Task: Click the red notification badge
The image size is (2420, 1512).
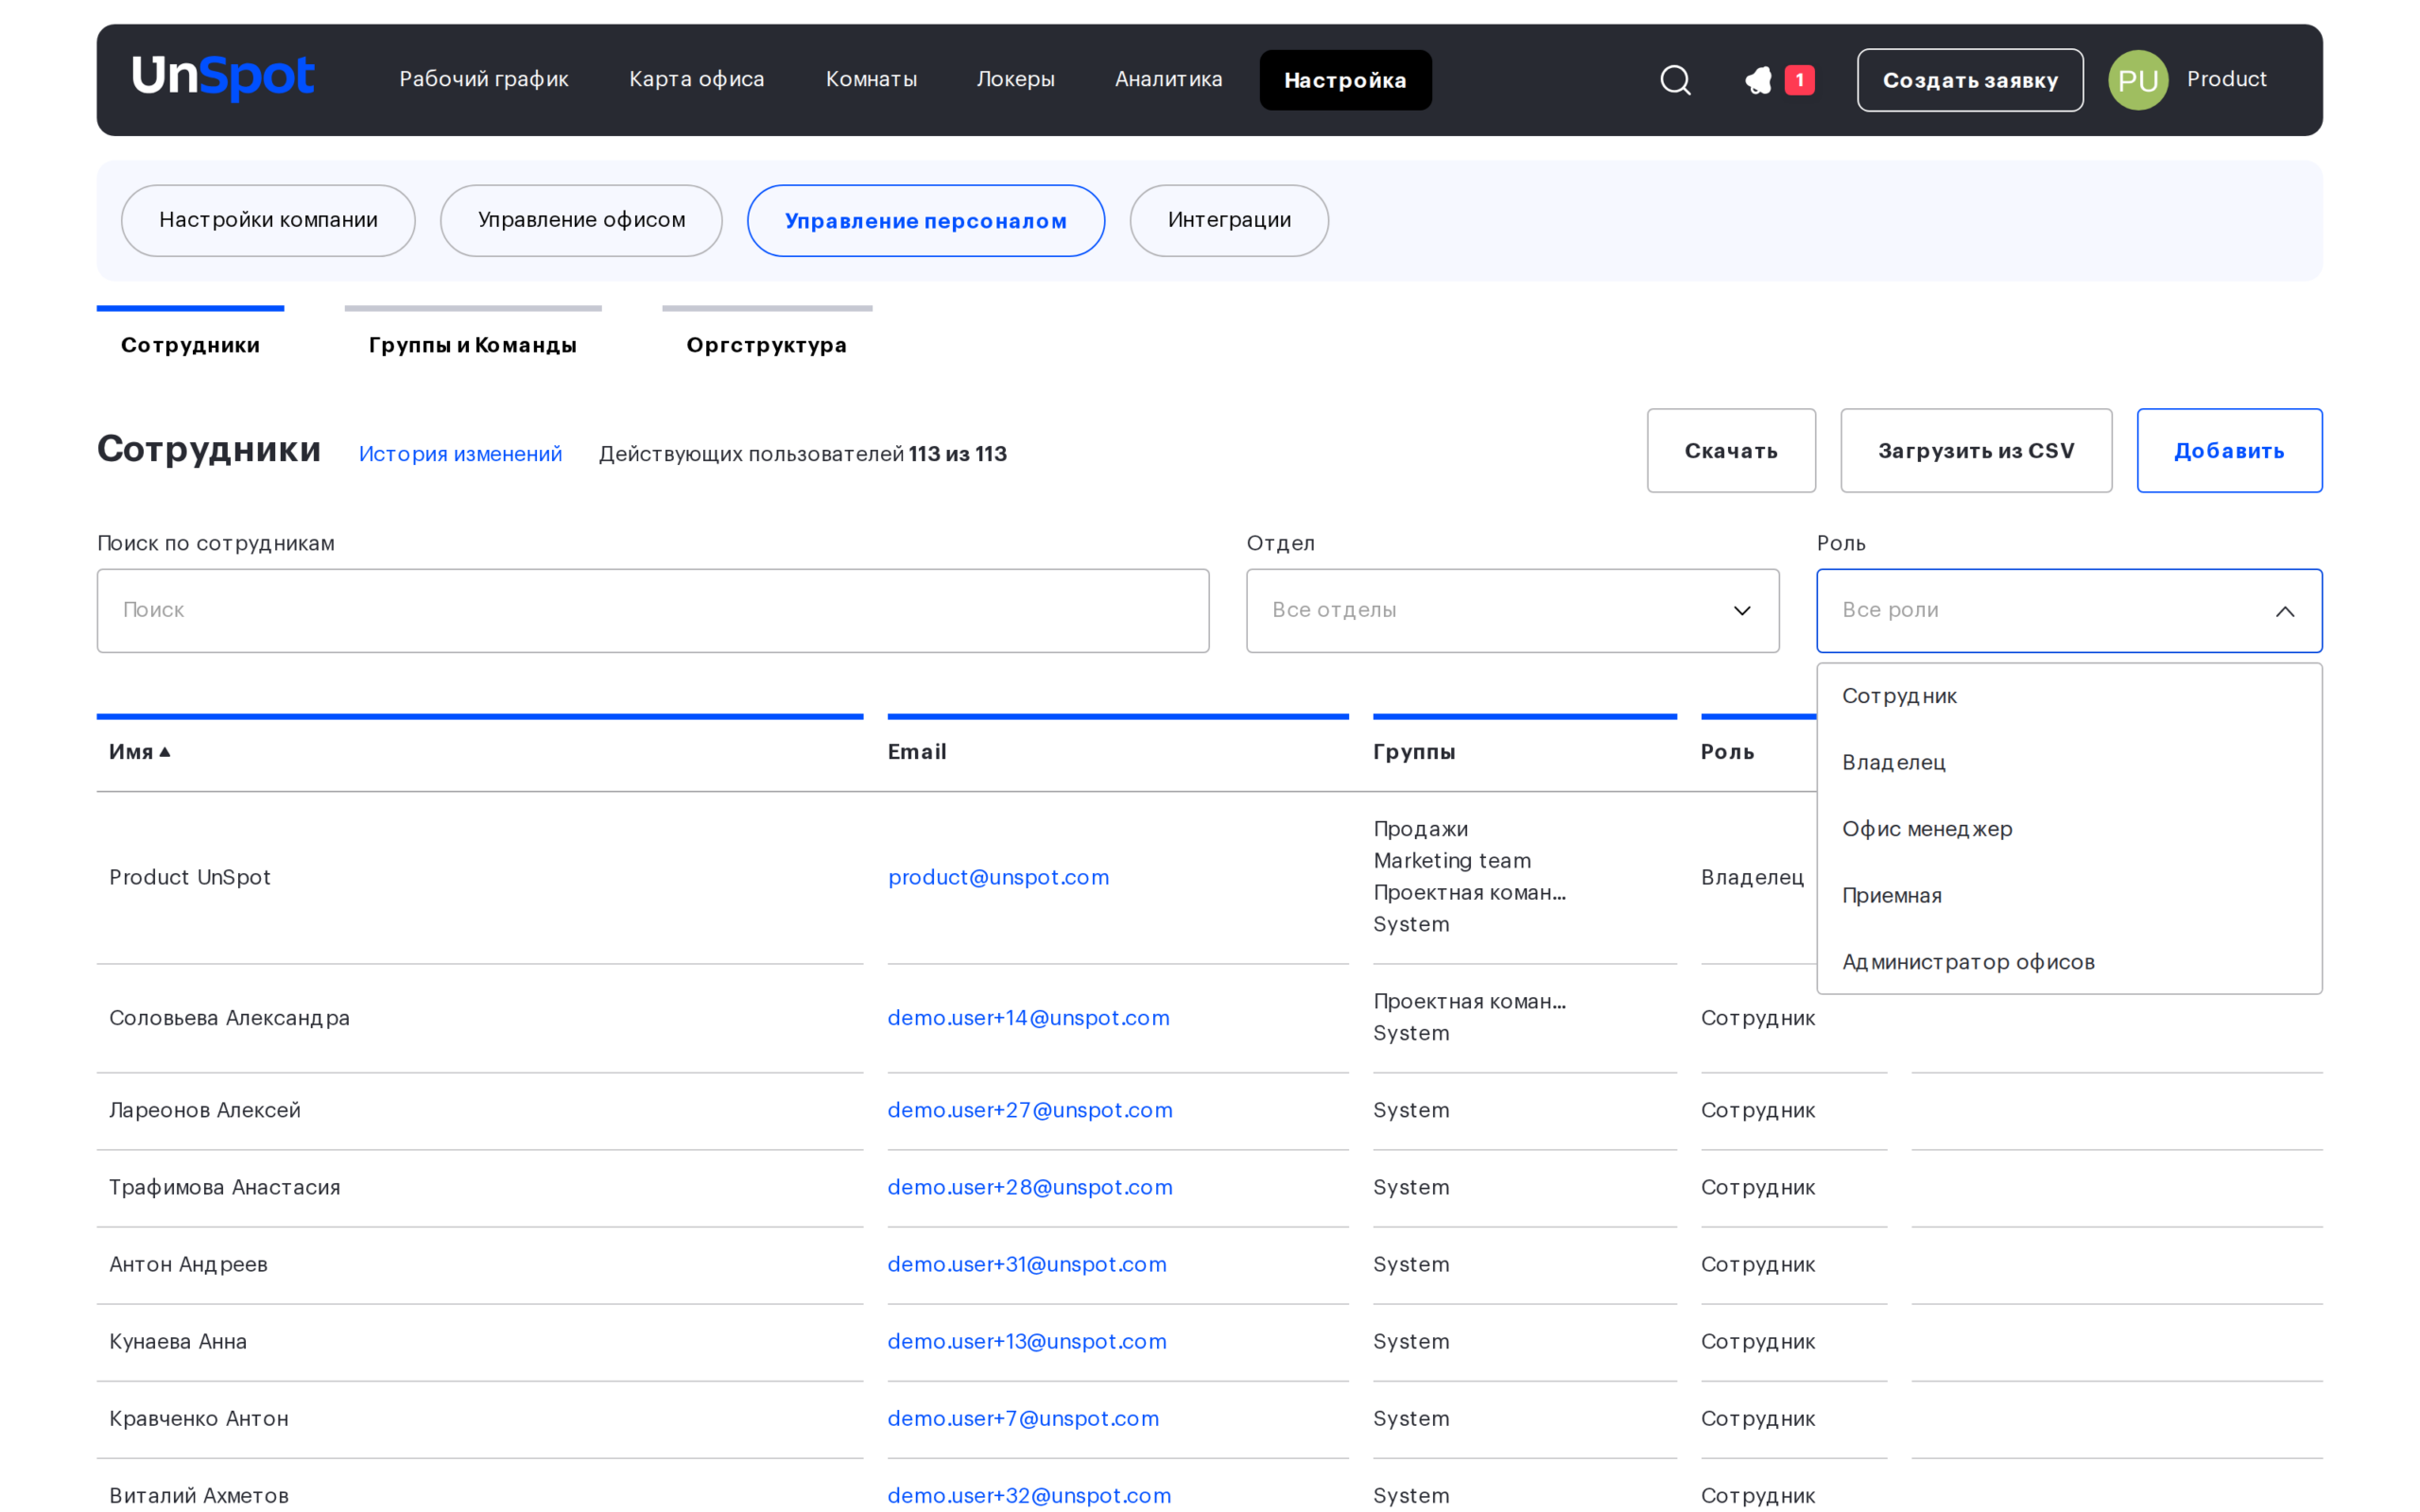Action: click(x=1799, y=80)
